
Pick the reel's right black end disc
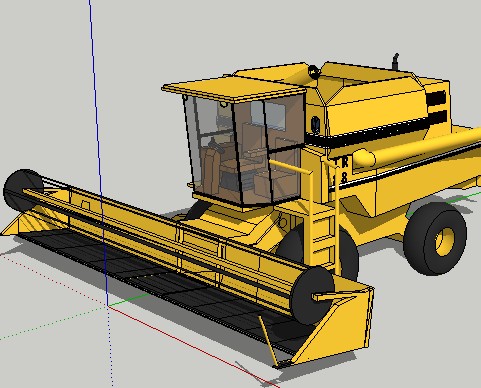click(312, 295)
